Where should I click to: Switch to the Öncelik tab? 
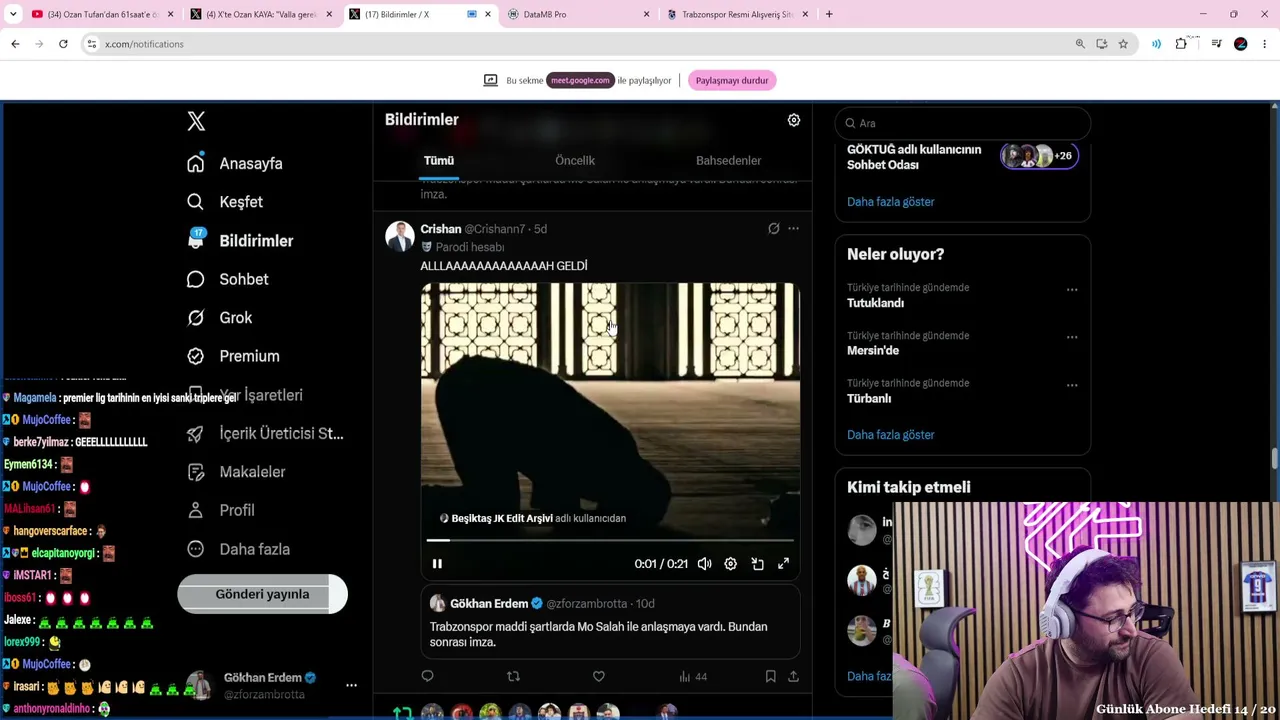click(x=575, y=161)
